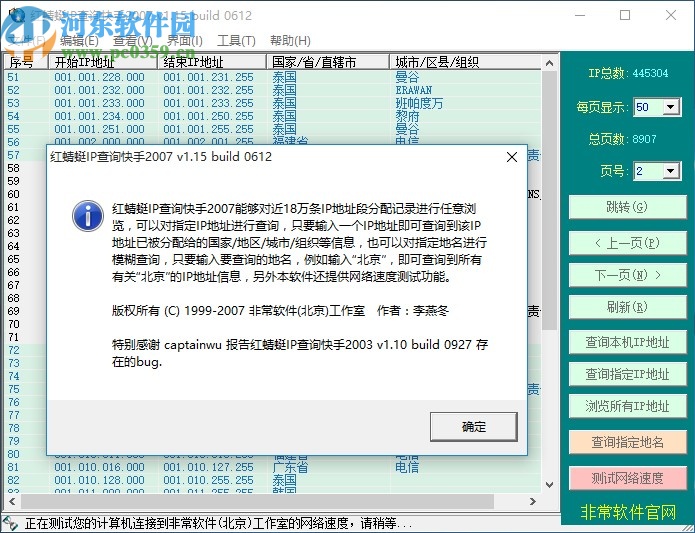Open the 帮助(H) menu

click(x=290, y=41)
